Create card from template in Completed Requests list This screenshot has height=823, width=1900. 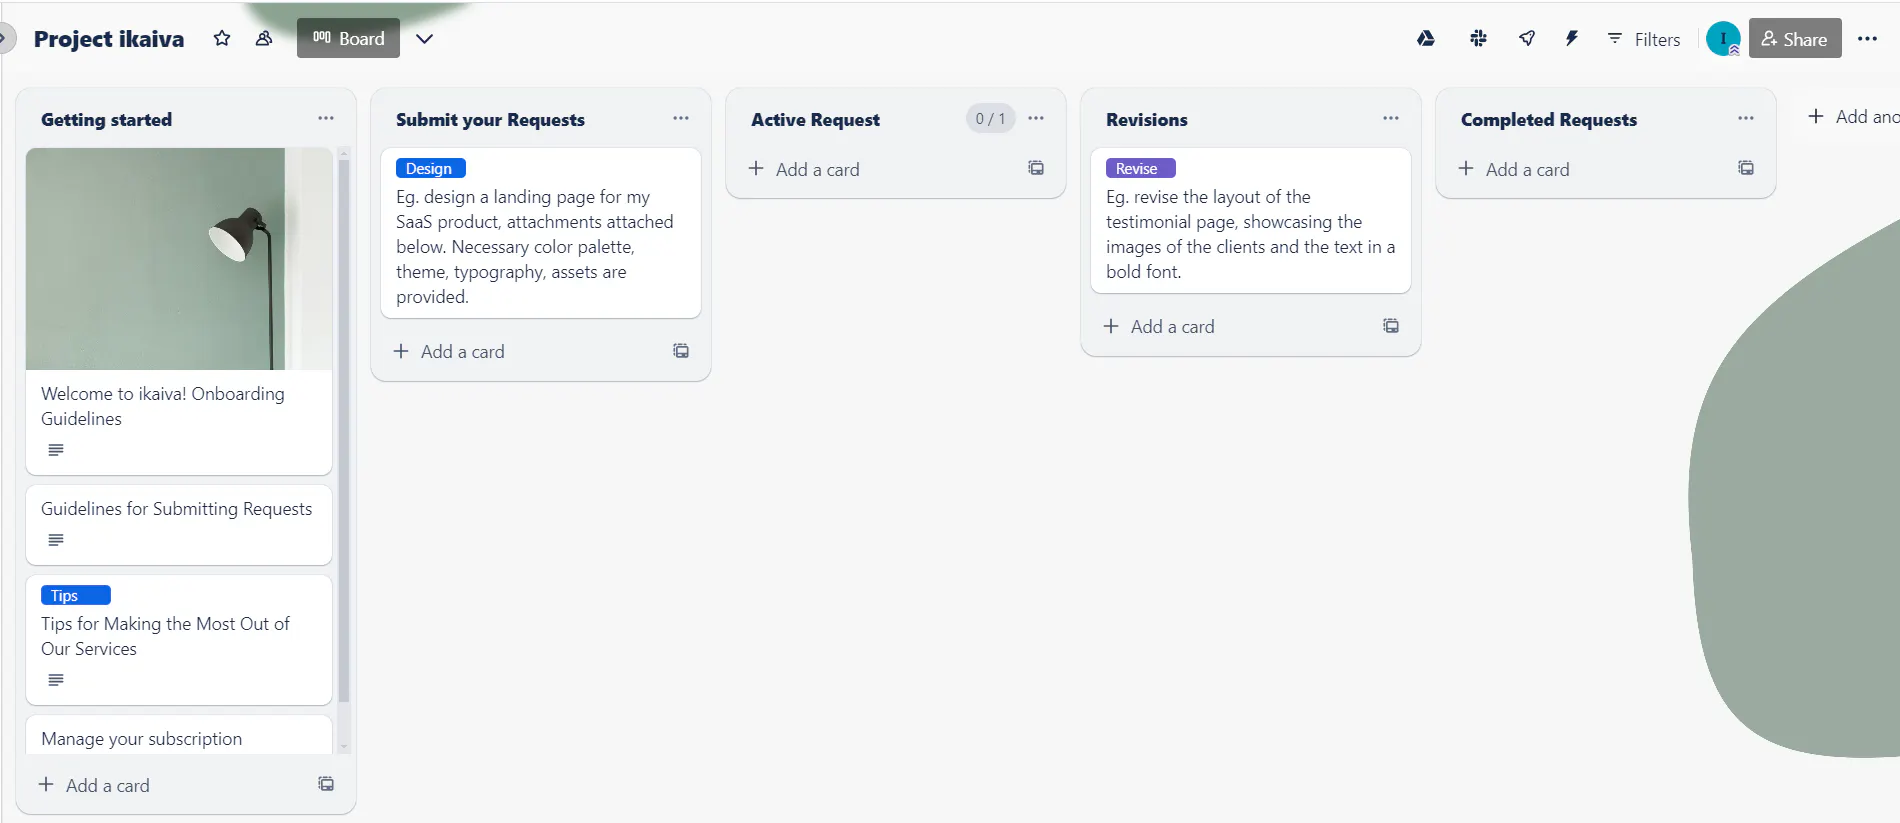(x=1746, y=168)
